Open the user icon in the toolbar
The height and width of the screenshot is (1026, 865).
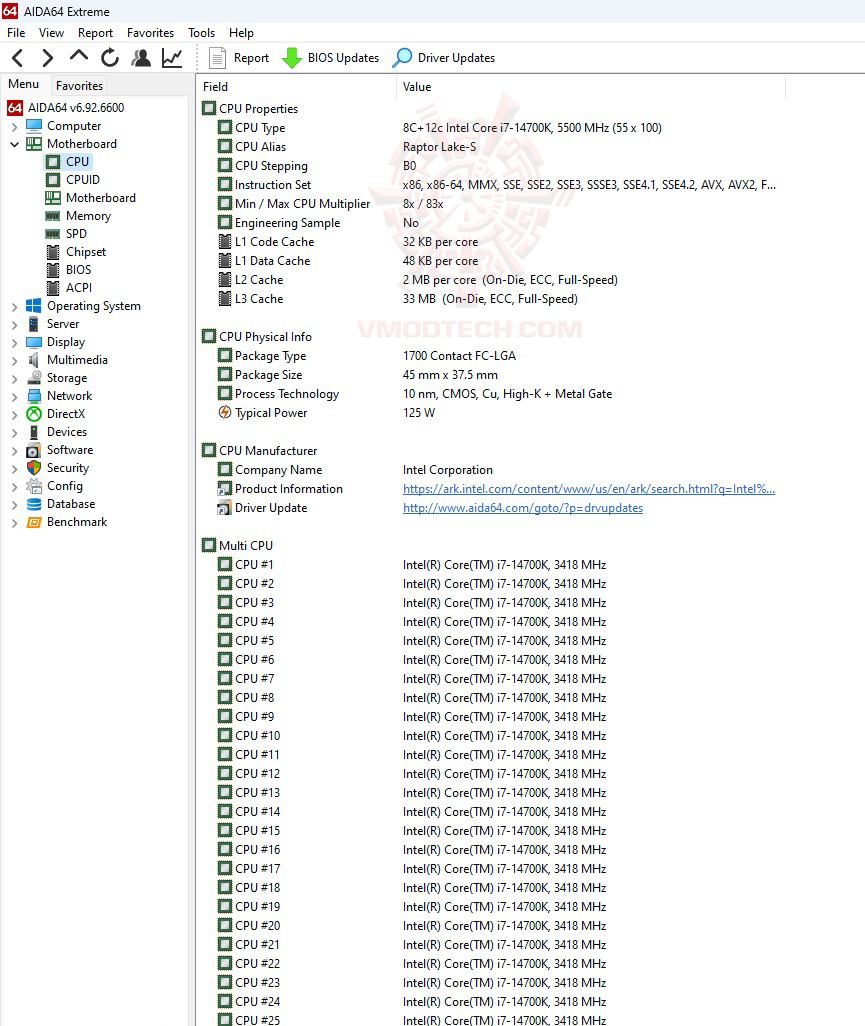click(x=141, y=58)
